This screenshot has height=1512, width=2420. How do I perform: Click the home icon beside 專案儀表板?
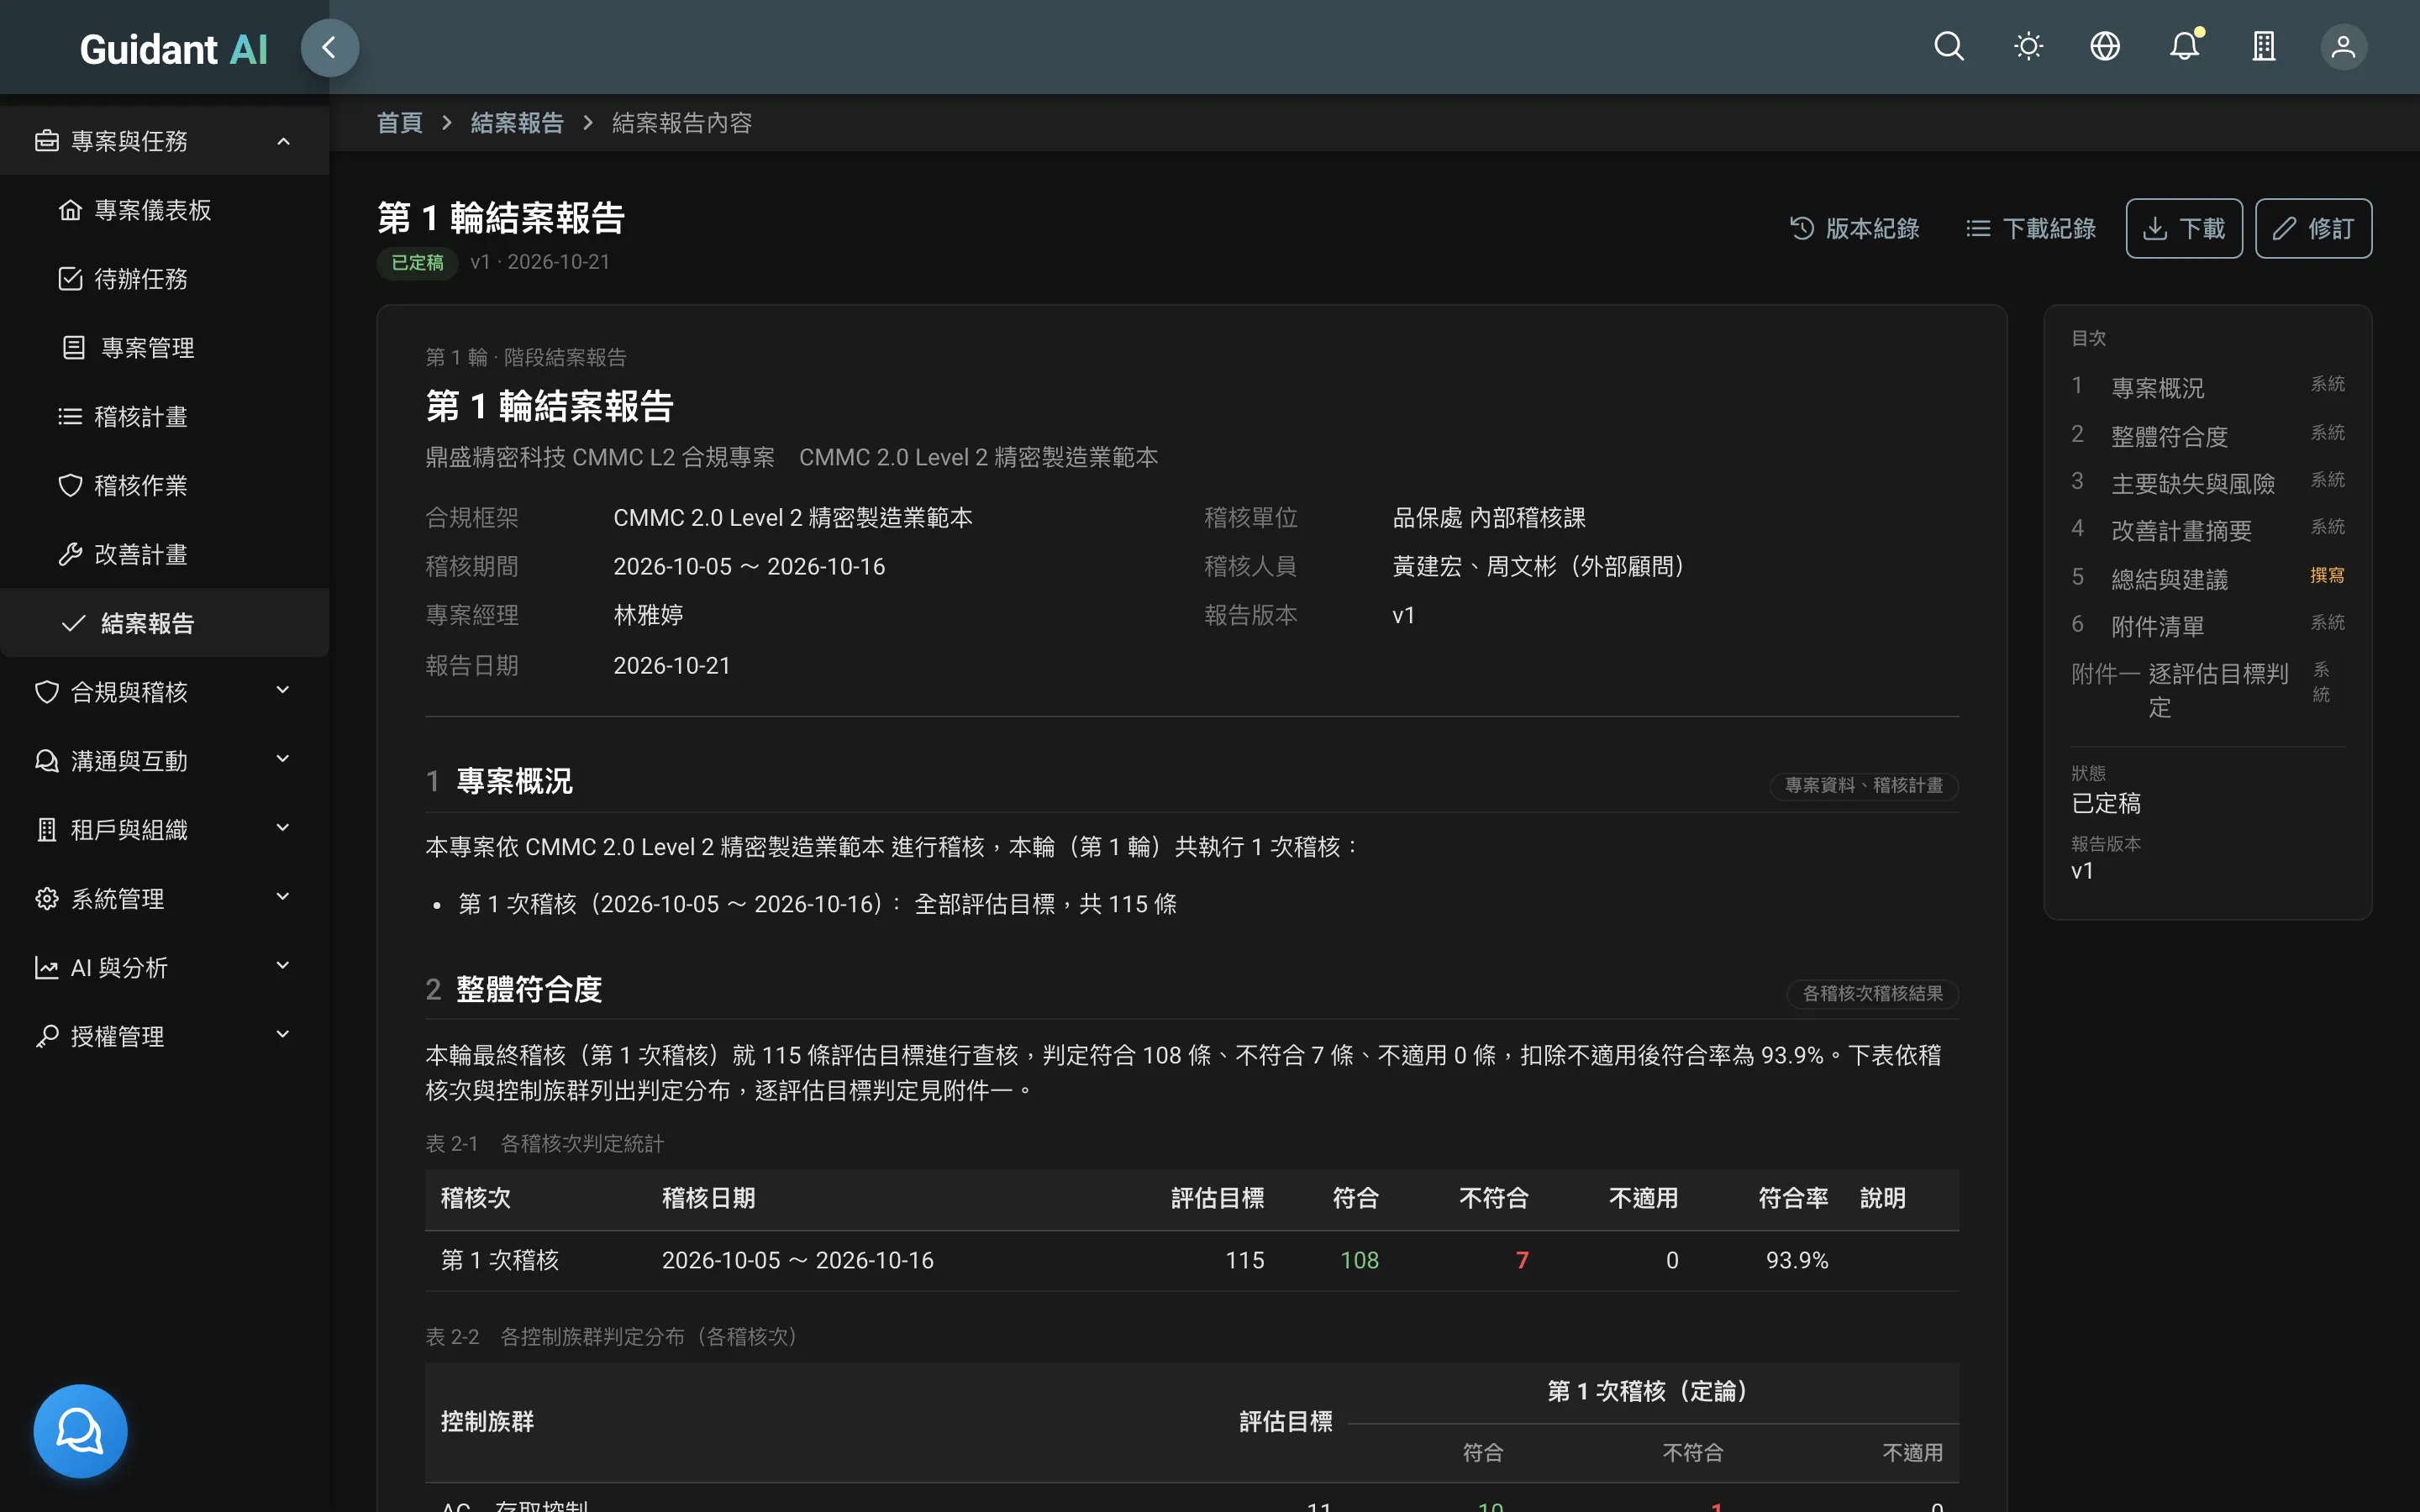click(70, 210)
